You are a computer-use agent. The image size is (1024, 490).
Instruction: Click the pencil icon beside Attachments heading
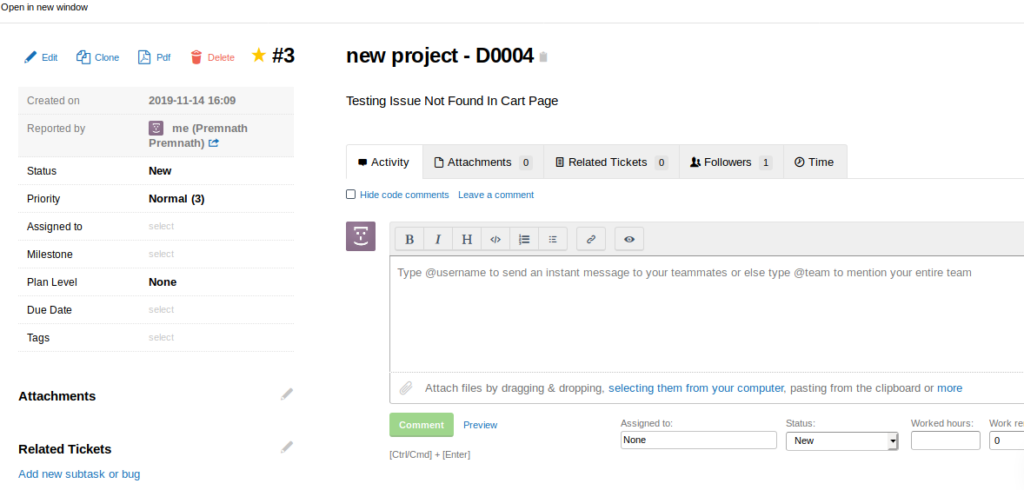[x=287, y=395]
